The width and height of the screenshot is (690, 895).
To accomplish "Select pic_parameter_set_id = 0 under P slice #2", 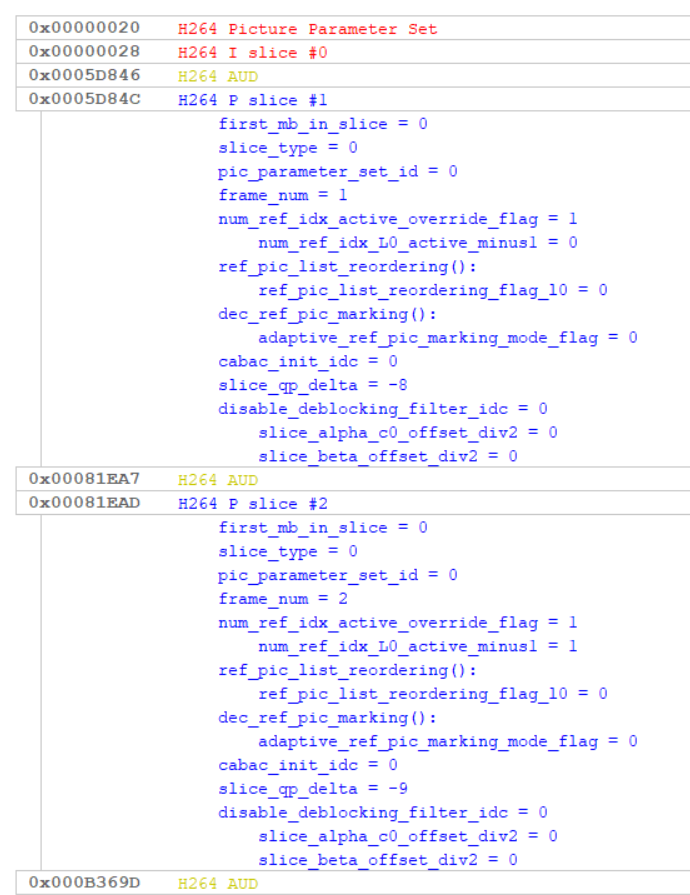I will click(337, 575).
